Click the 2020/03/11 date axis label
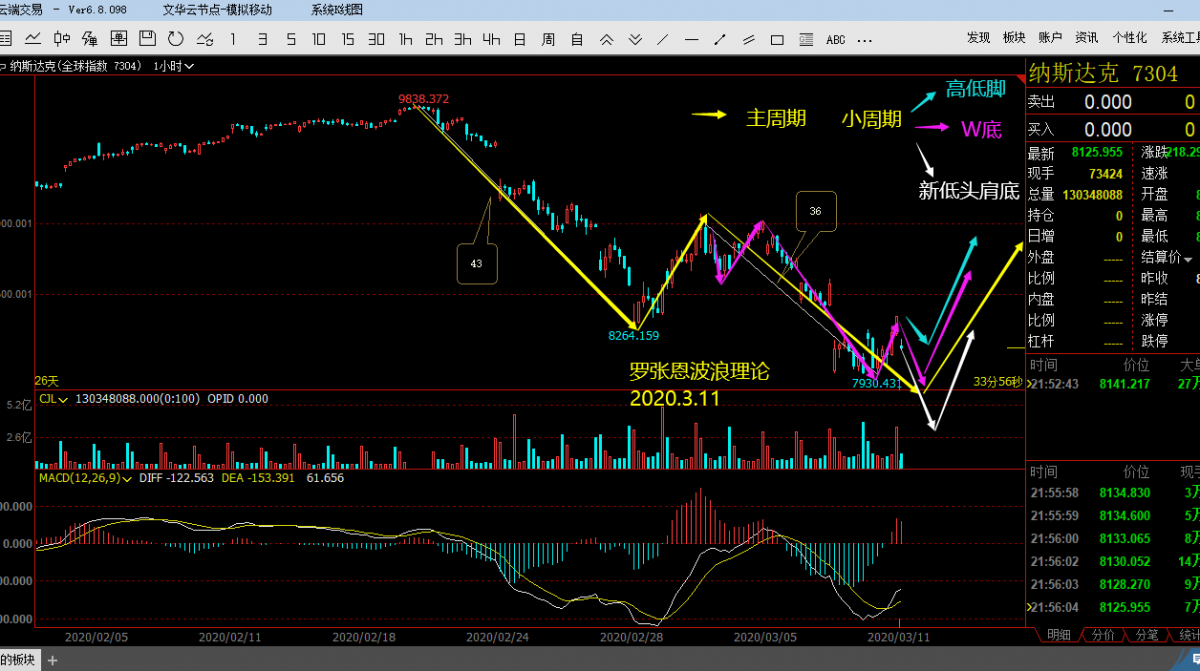The image size is (1200, 671). [x=899, y=636]
